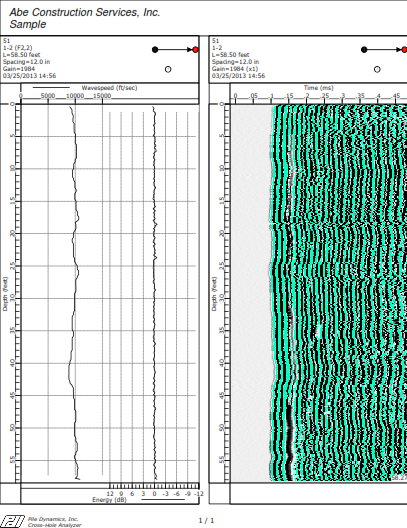
Task: Click the 15000 wavespeed axis value
Action: click(102, 96)
